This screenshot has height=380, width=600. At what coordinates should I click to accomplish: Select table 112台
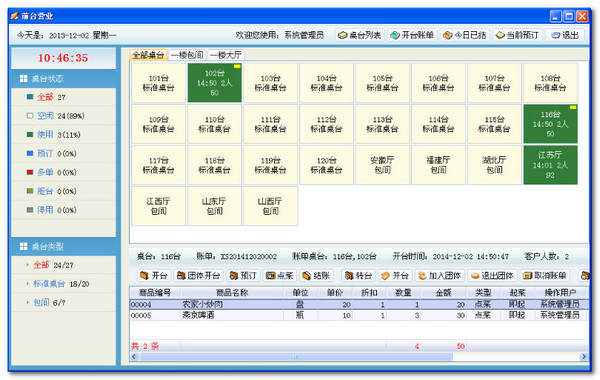click(x=326, y=124)
